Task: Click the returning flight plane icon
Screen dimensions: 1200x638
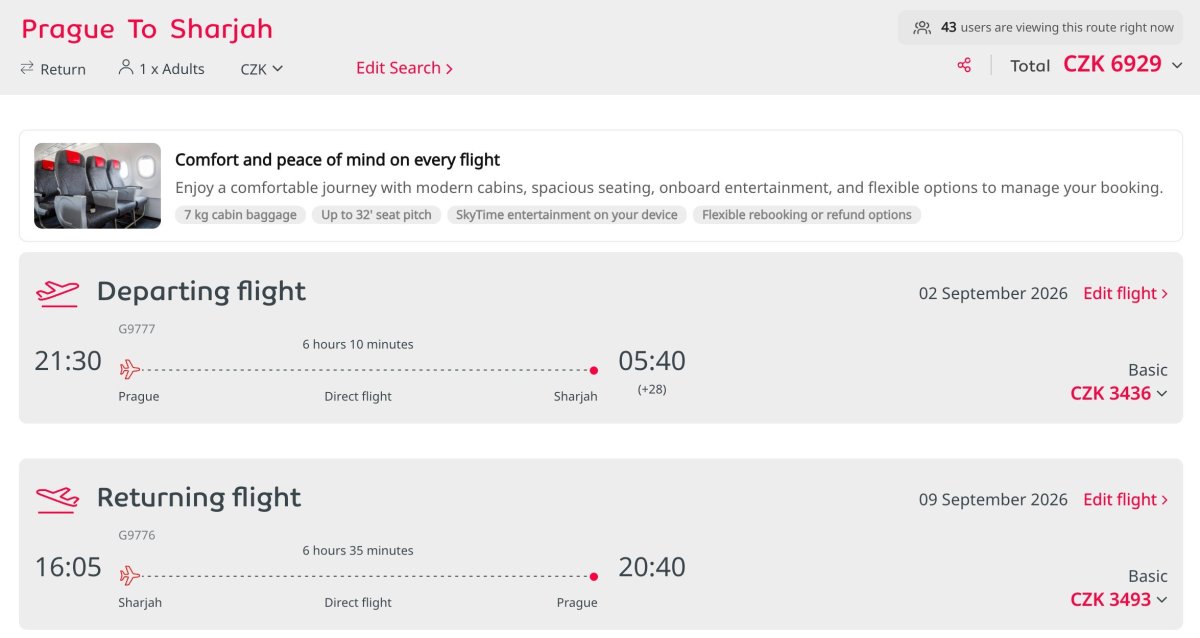Action: [57, 499]
